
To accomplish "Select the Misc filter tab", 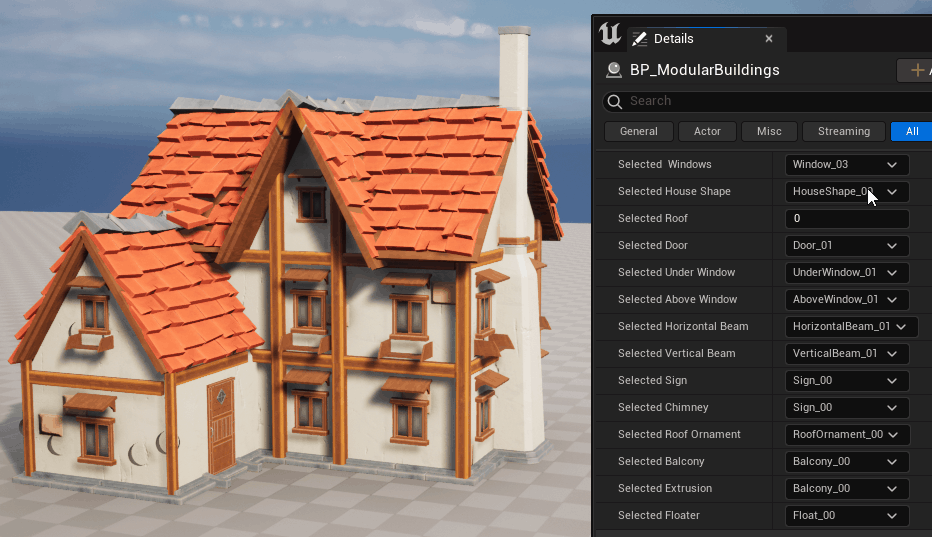I will pos(769,131).
